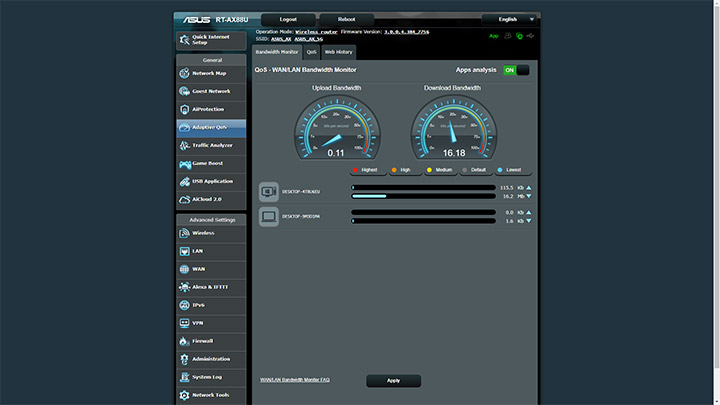
Task: Click the ASUS_AX_5G SSID link
Action: [x=309, y=39]
